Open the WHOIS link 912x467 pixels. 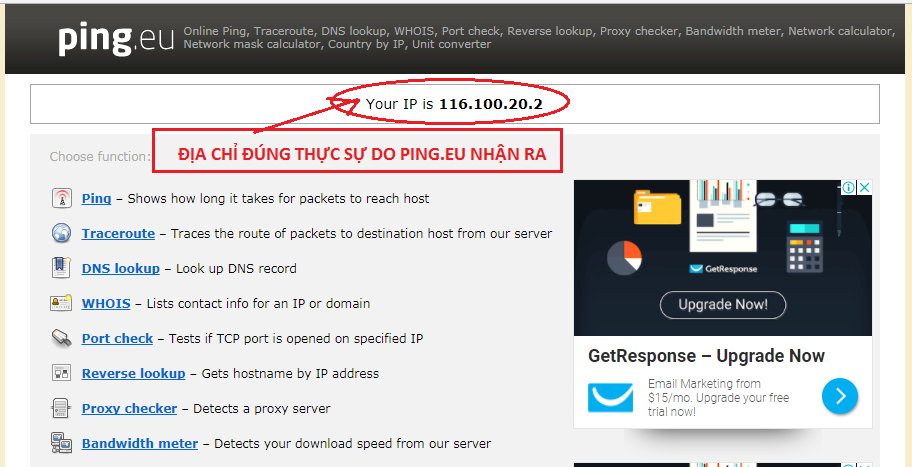pyautogui.click(x=106, y=303)
